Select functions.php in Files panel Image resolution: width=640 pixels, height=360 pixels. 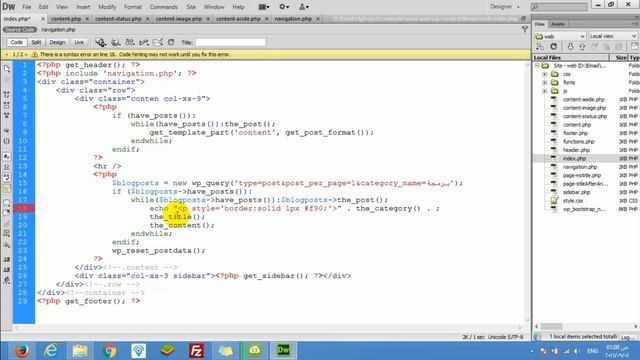click(579, 142)
